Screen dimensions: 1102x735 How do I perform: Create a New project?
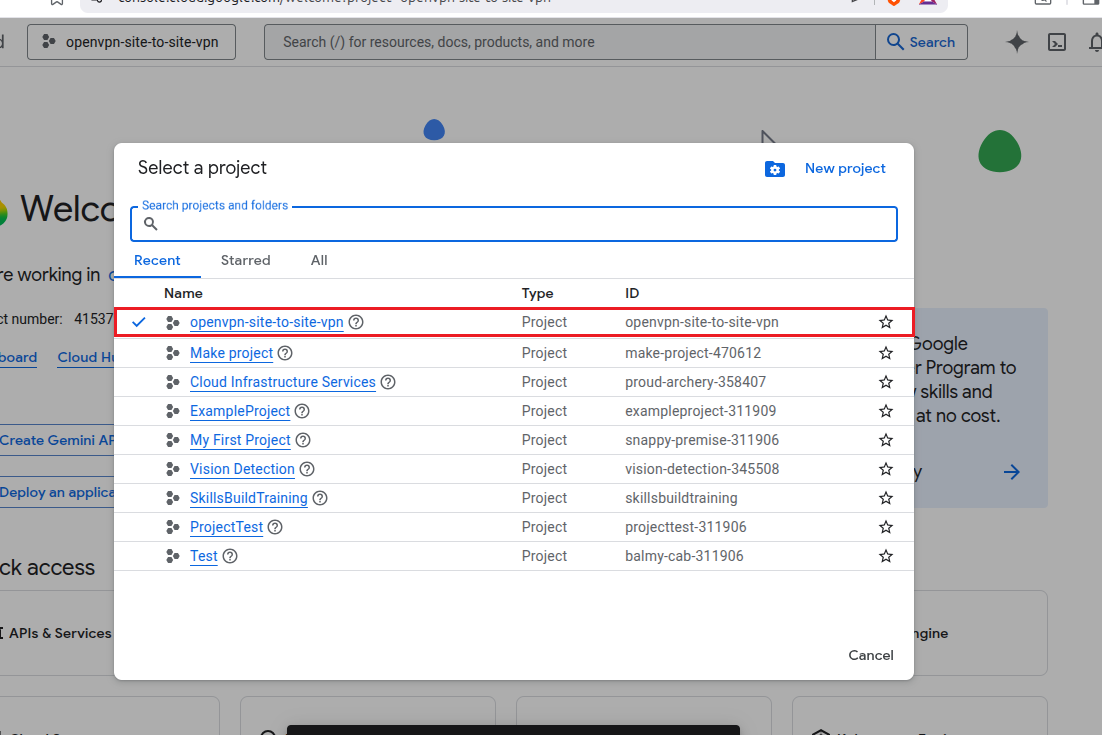(845, 169)
